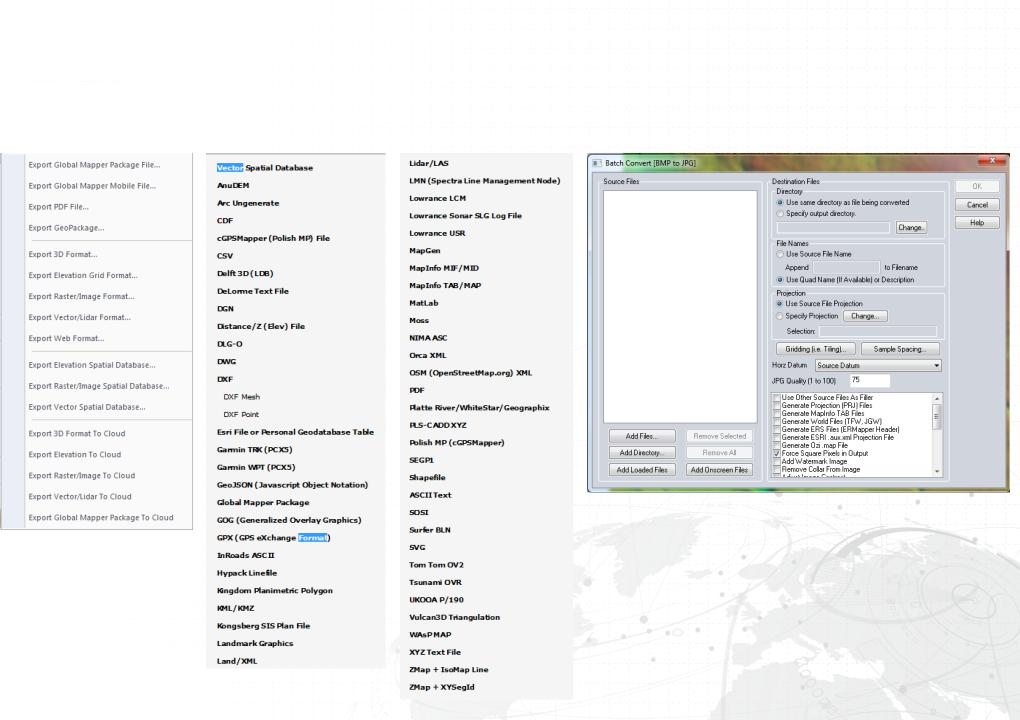Select 'GeoJSON (Javascript Object Notation)' format
Viewport: 1020px width, 720px height.
click(292, 485)
